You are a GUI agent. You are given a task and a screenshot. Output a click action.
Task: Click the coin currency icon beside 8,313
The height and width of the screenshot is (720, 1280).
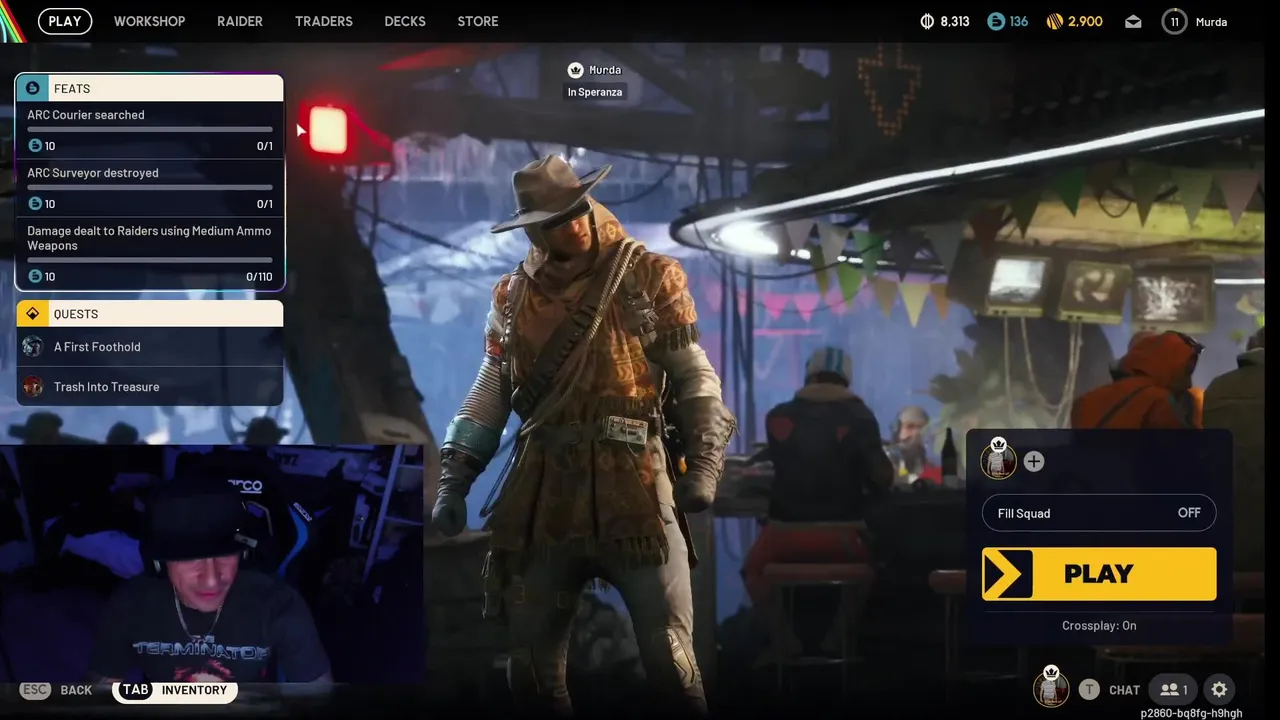pyautogui.click(x=927, y=21)
